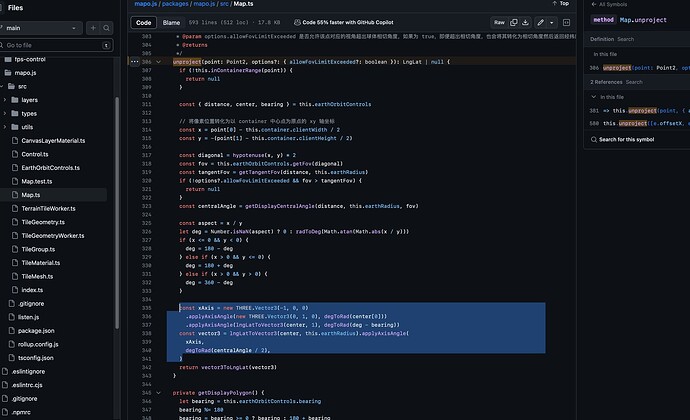Open .eslintignore file
Viewport: 690px width, 420px height.
(28, 372)
